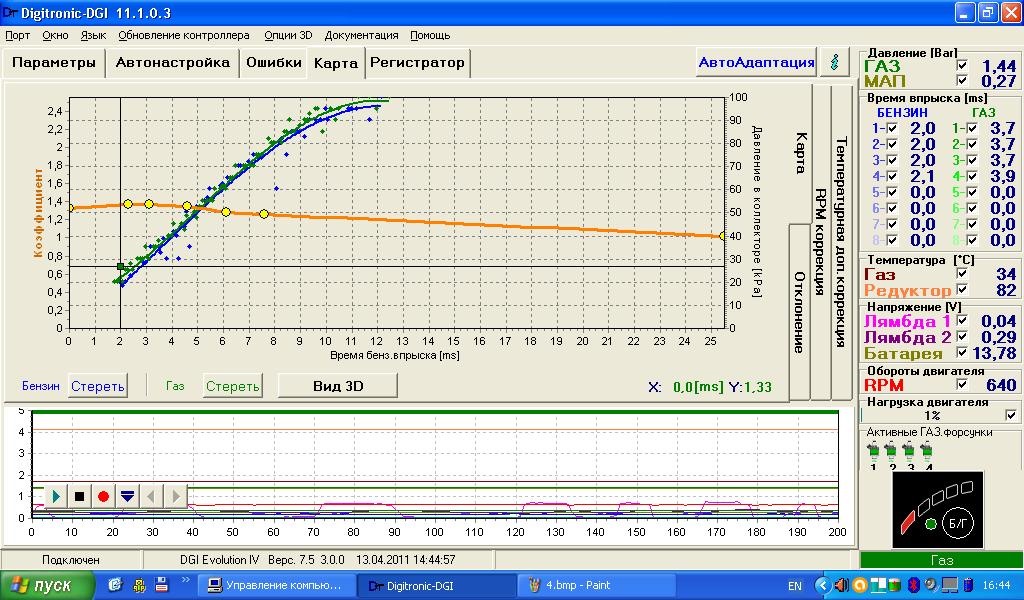Start playback with the teal play arrow

(56, 496)
